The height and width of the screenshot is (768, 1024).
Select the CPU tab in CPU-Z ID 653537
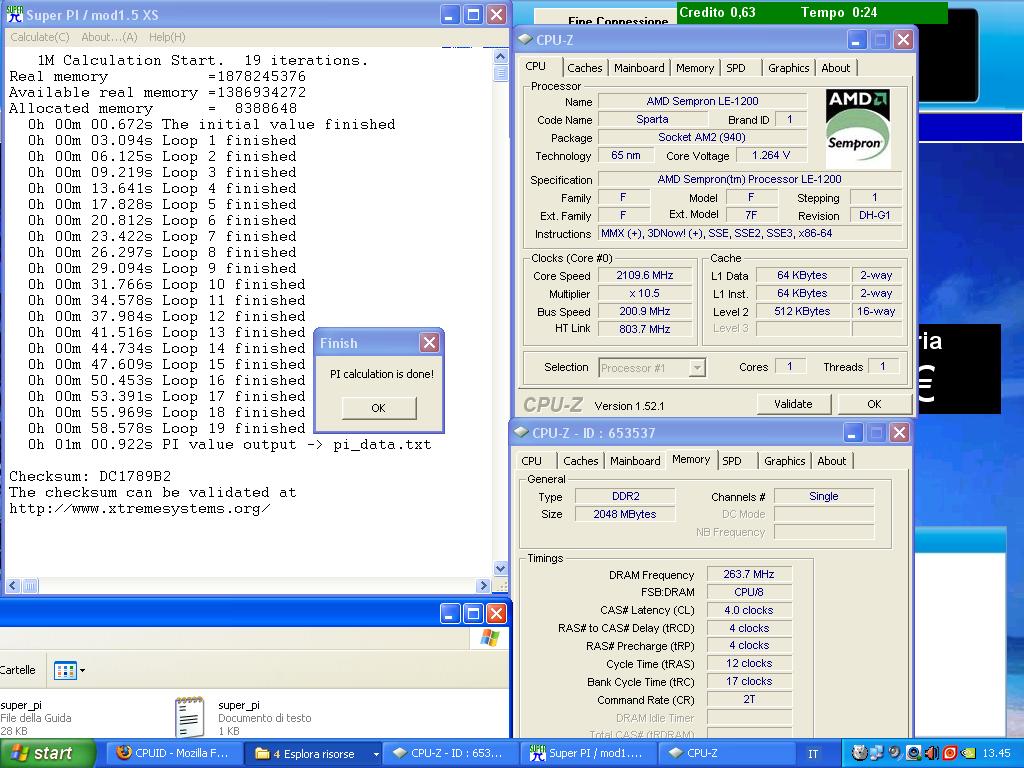[531, 461]
